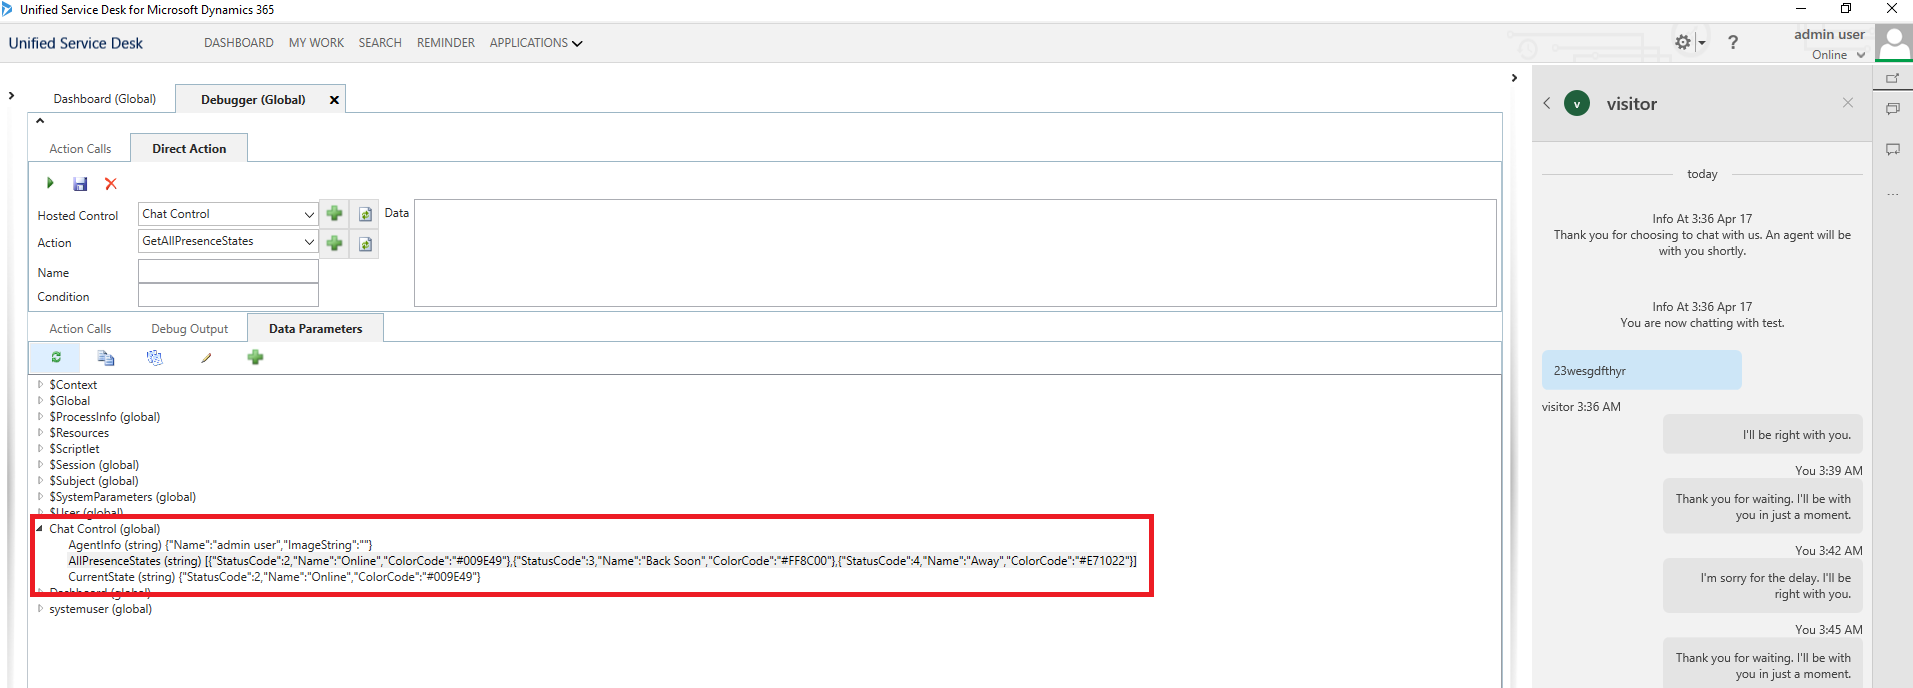This screenshot has width=1913, height=688.
Task: Go back using the chevron beside visitor
Action: point(1547,103)
